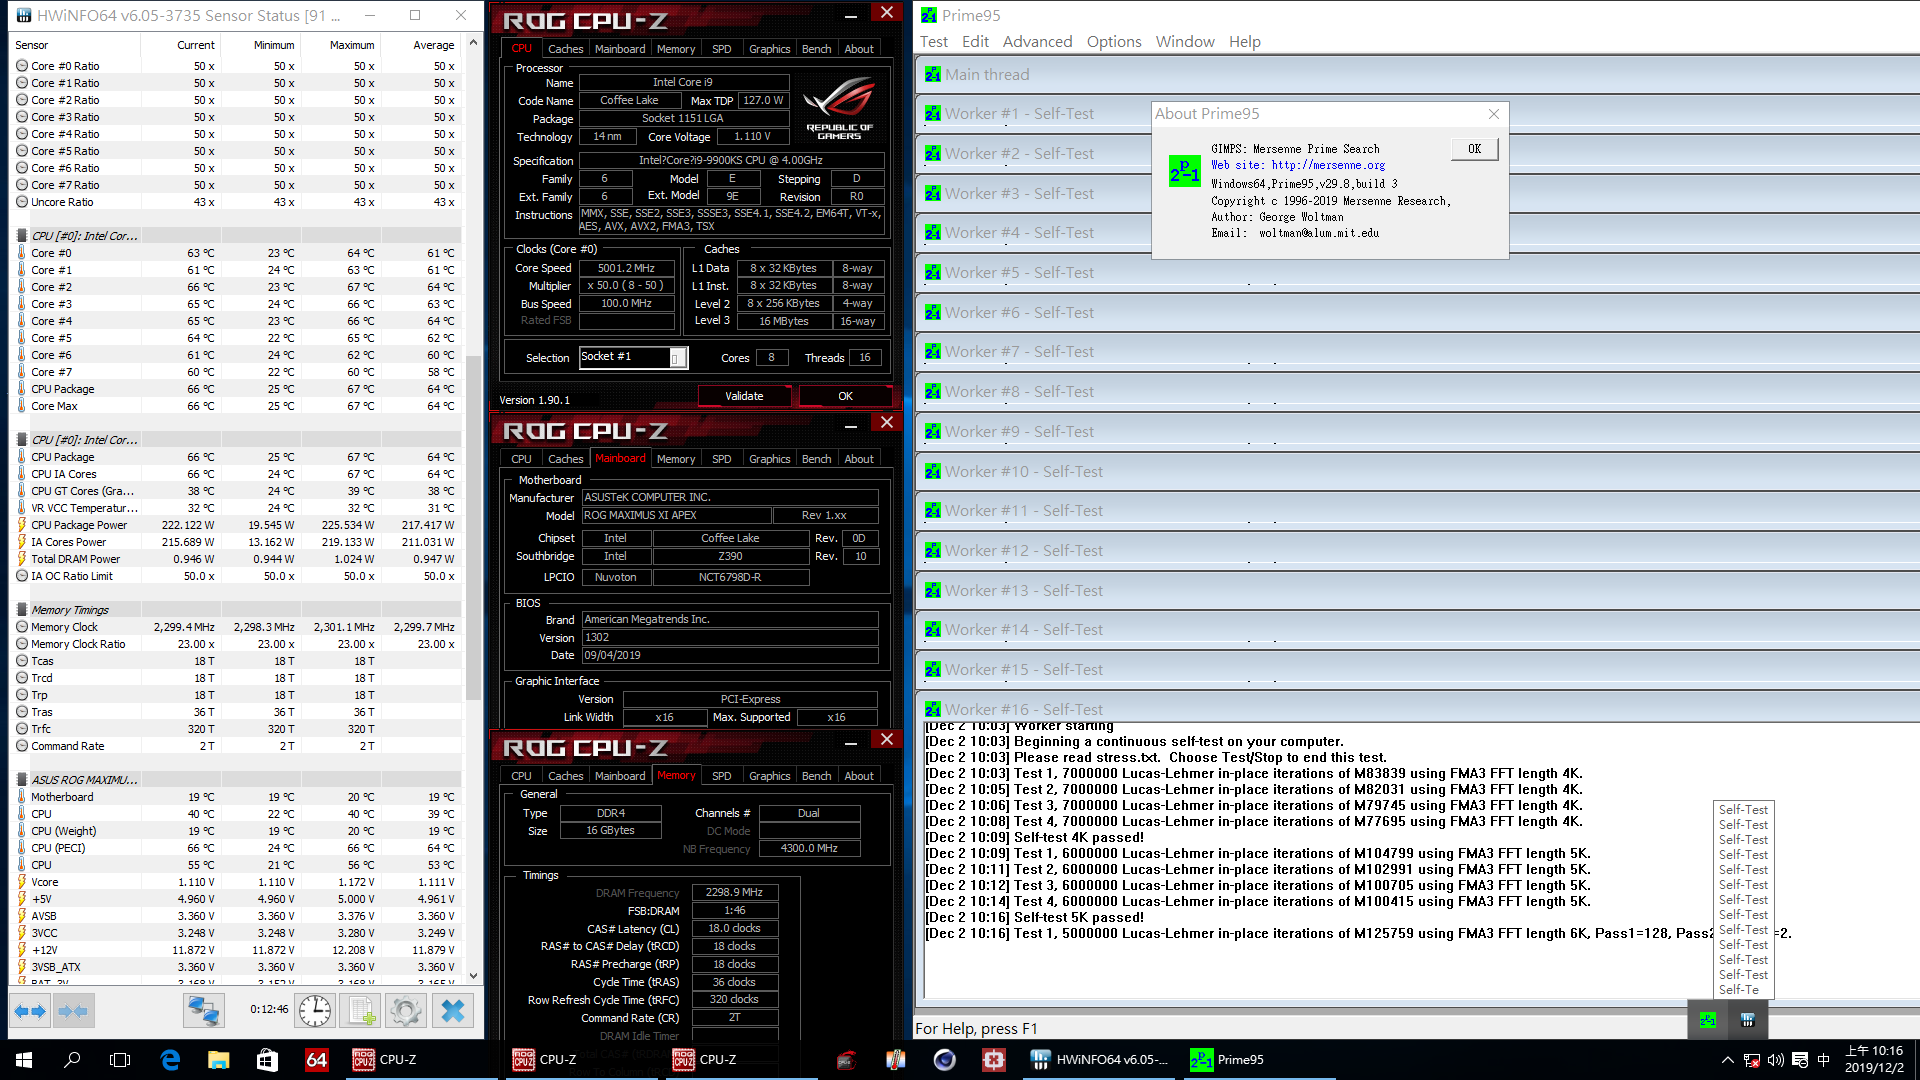The image size is (1920, 1080).
Task: Click mersenne.org web site text in About dialog
Action: [x=1298, y=166]
